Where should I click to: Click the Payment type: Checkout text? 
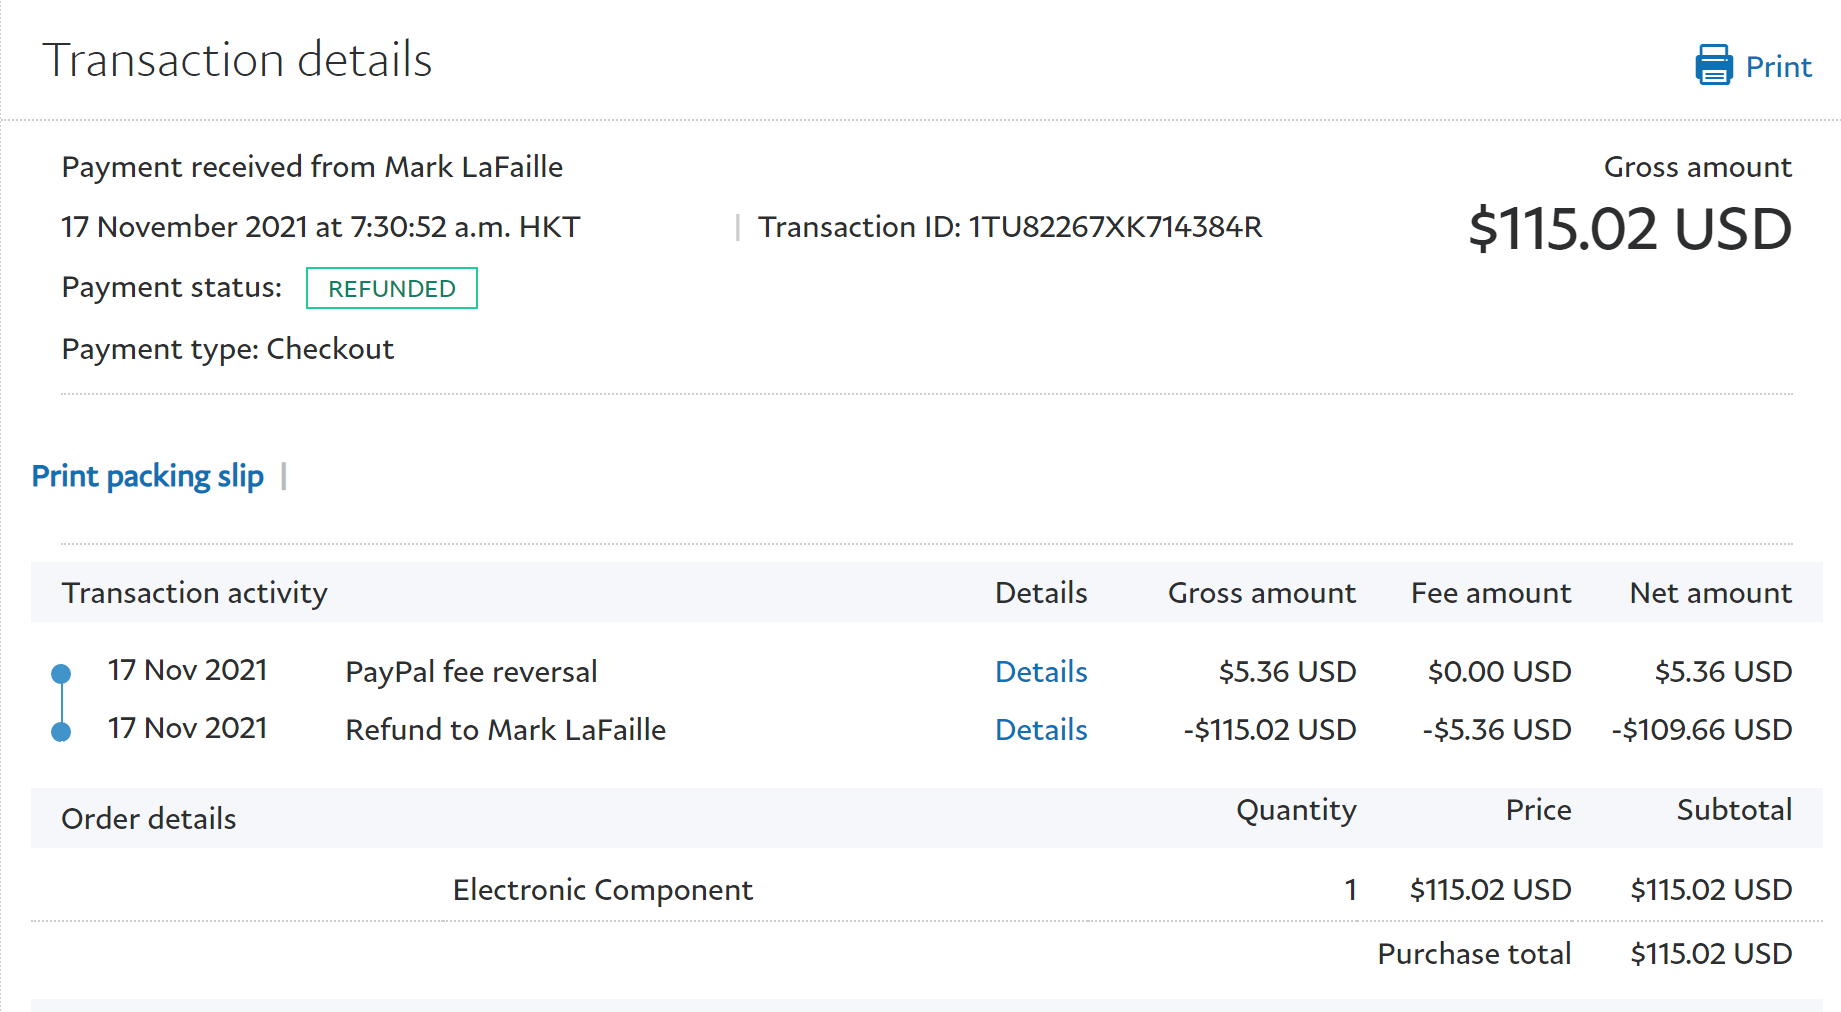[227, 349]
